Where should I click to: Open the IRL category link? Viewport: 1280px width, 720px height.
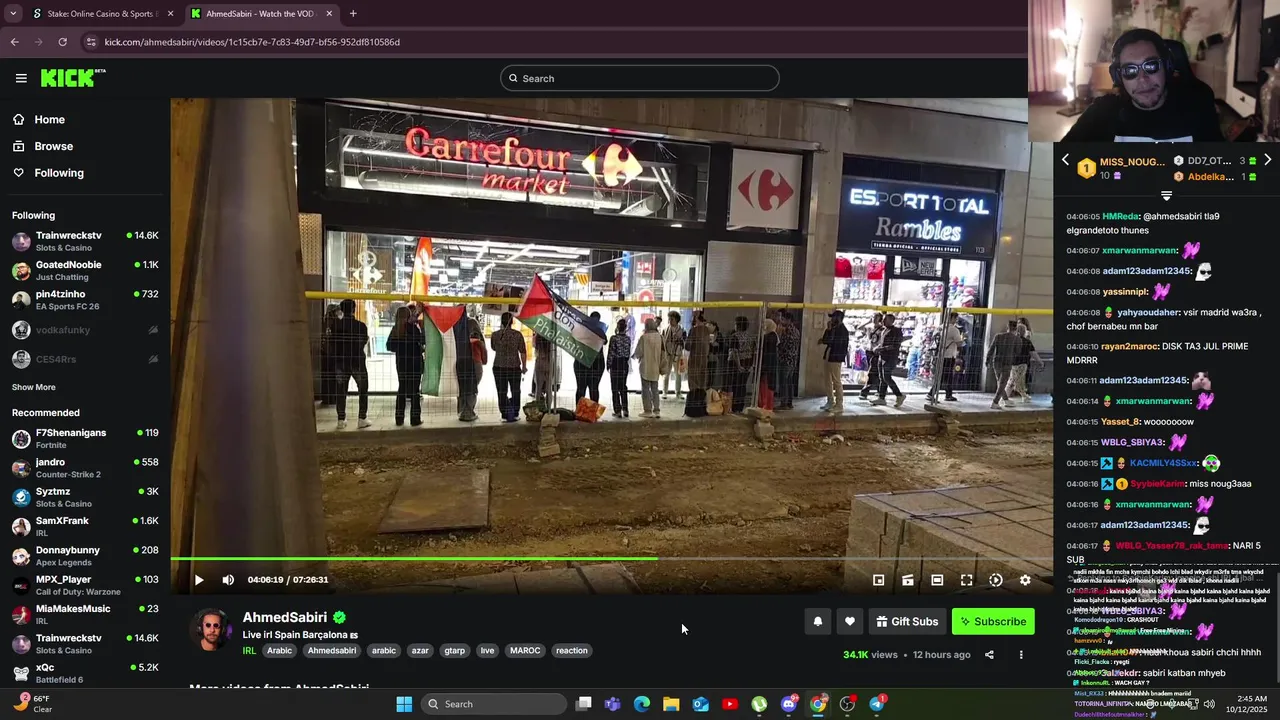pyautogui.click(x=249, y=650)
